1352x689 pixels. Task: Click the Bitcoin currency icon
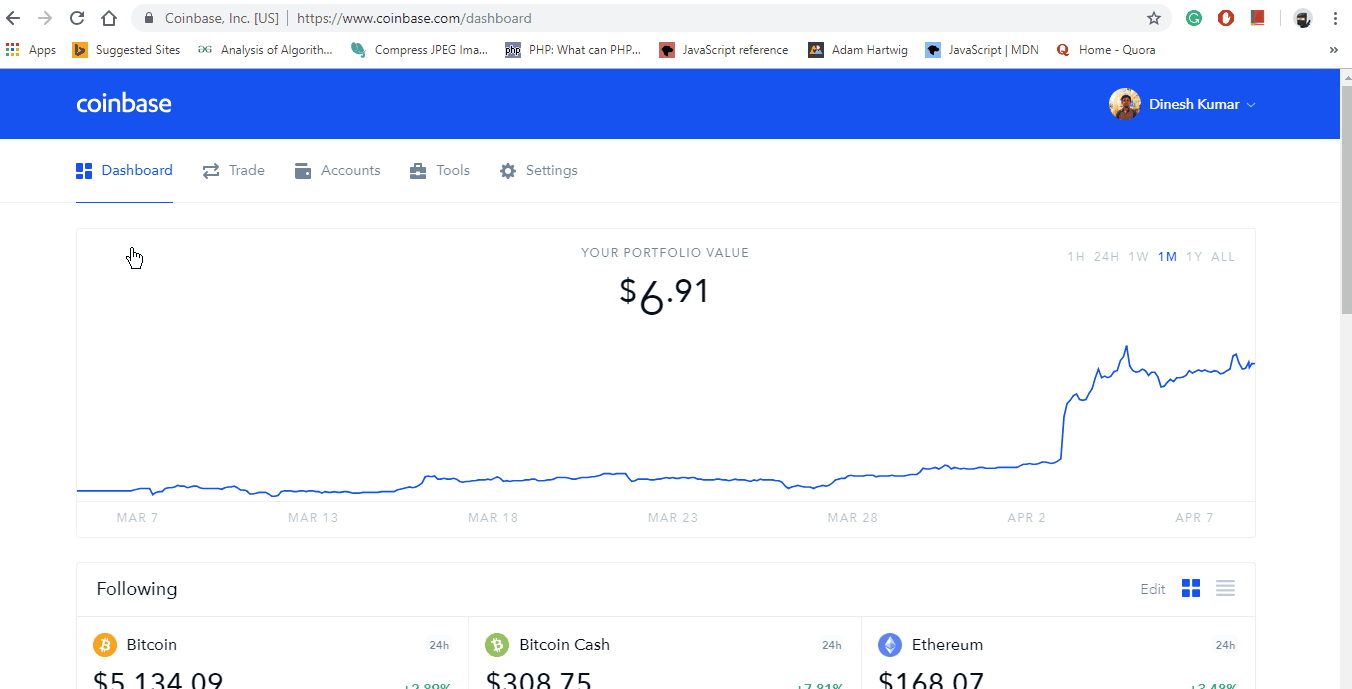click(x=104, y=645)
